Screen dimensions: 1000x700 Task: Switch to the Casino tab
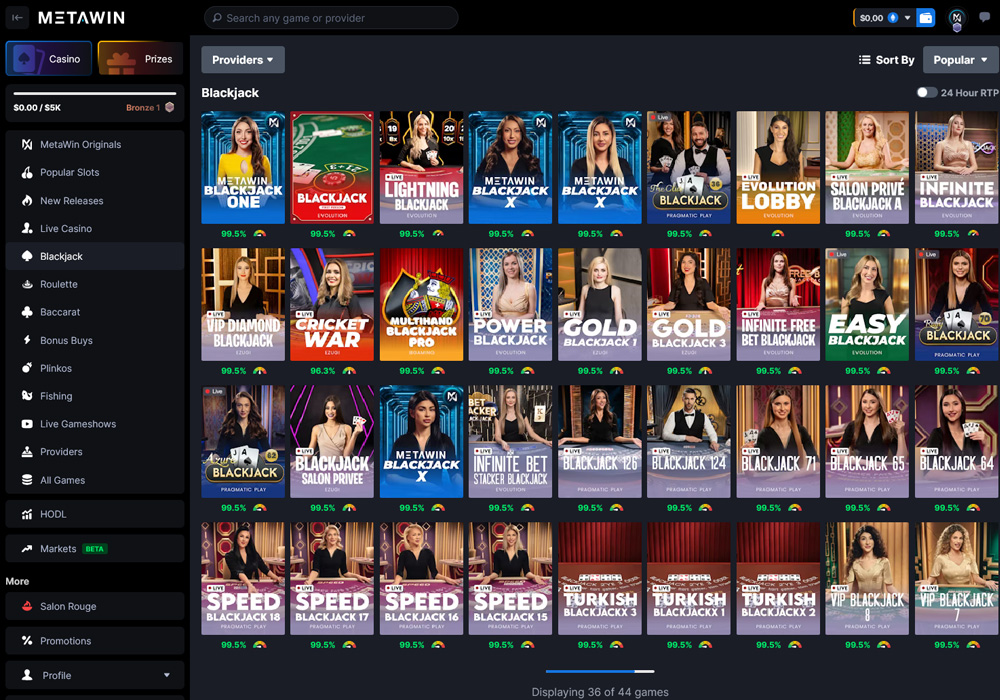point(49,59)
